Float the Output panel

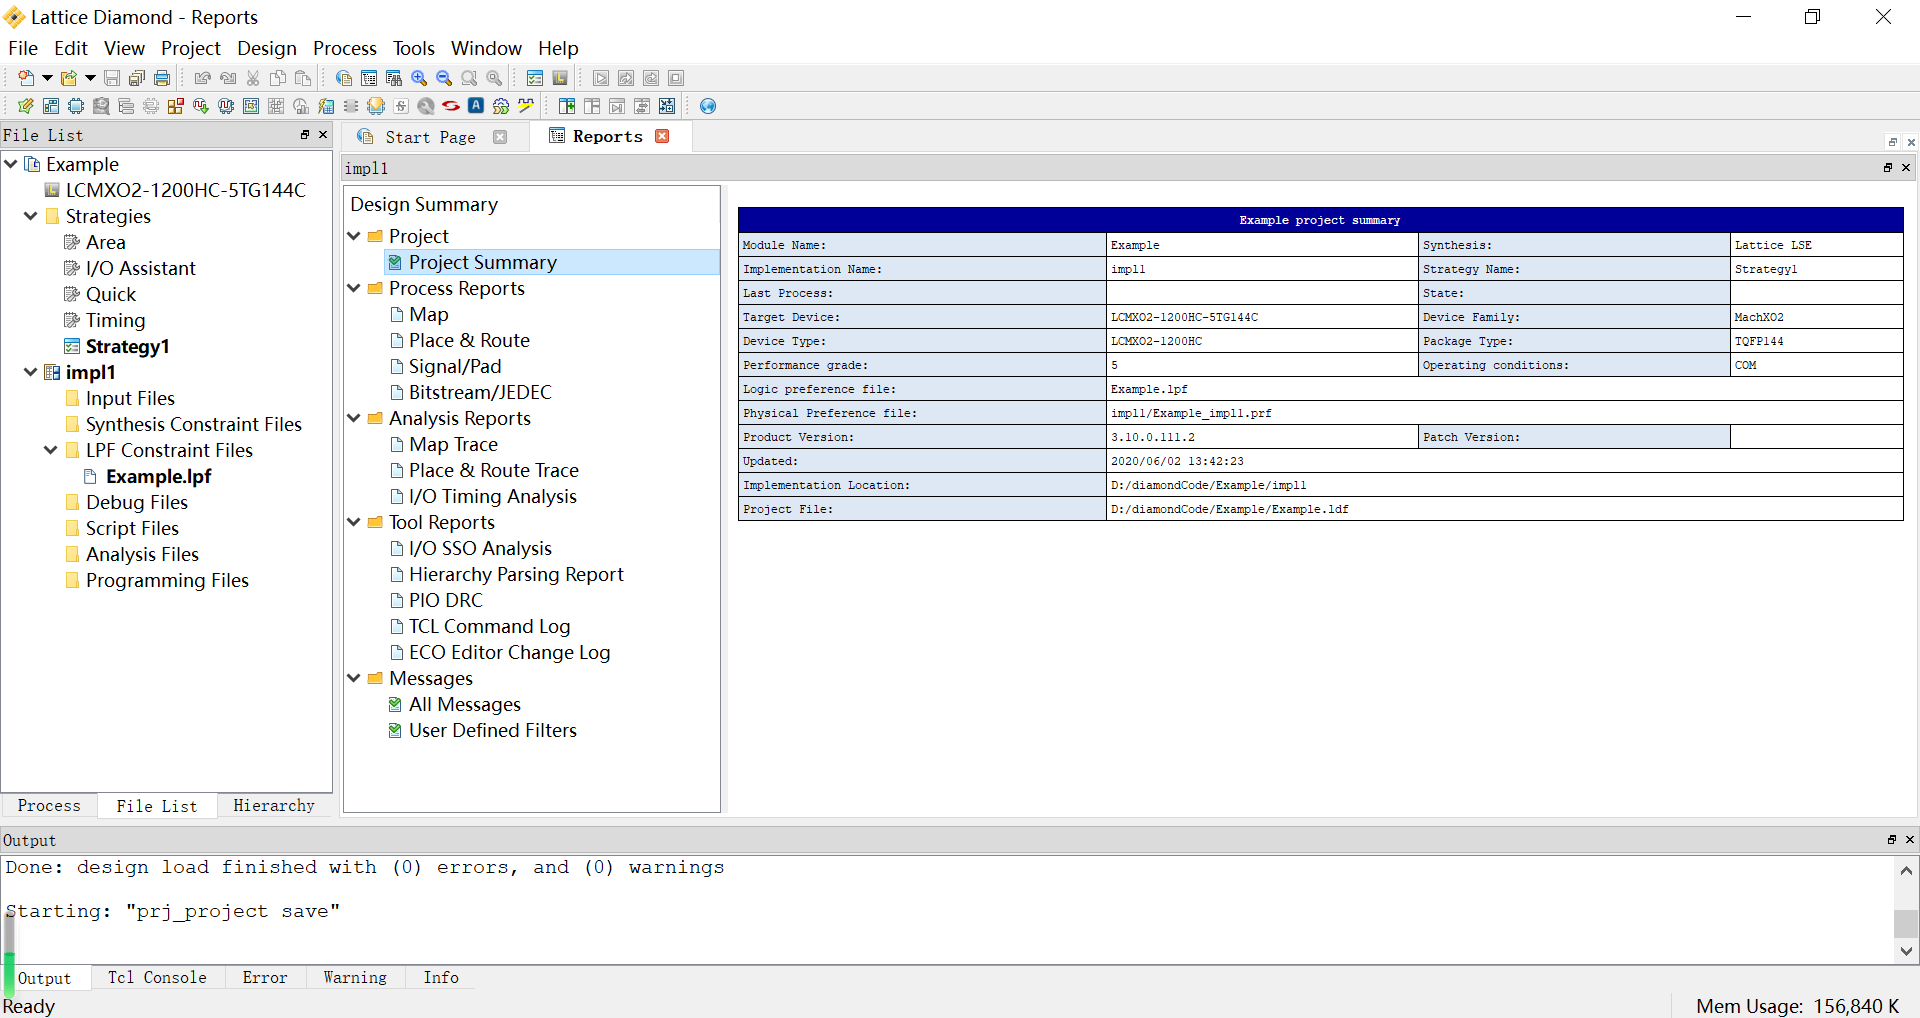[1892, 840]
